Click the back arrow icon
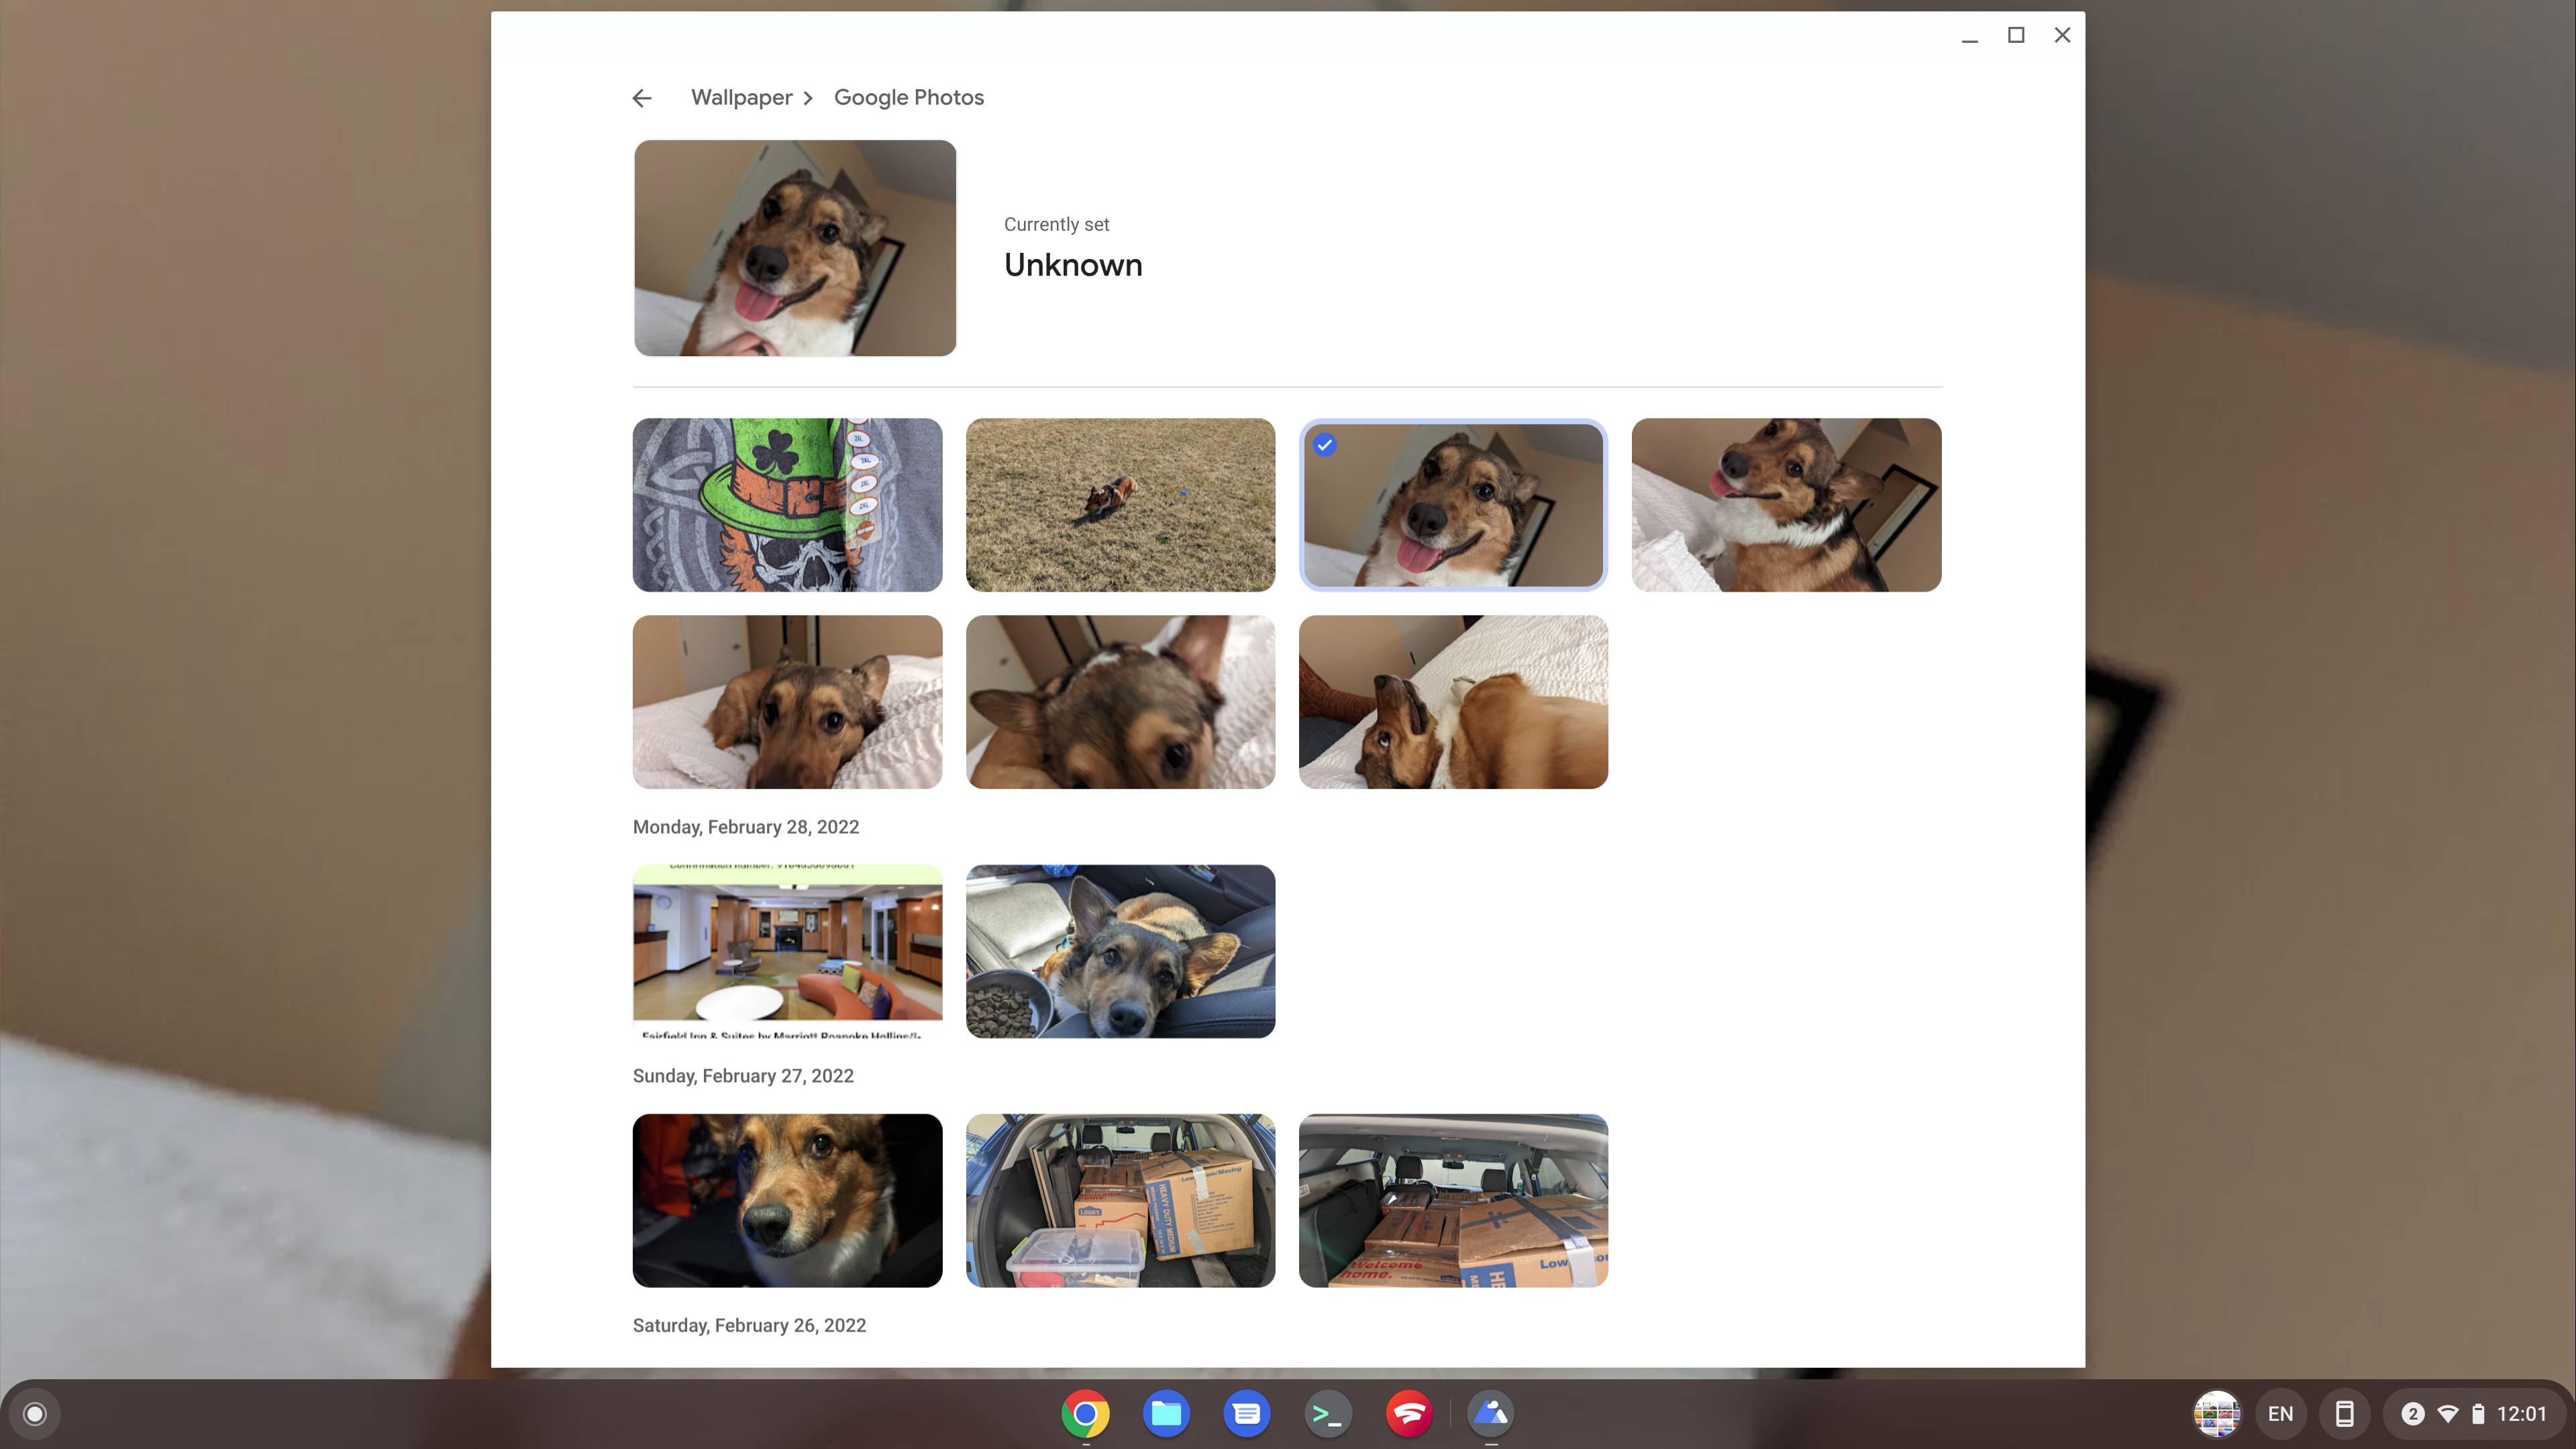2576x1449 pixels. [x=642, y=98]
